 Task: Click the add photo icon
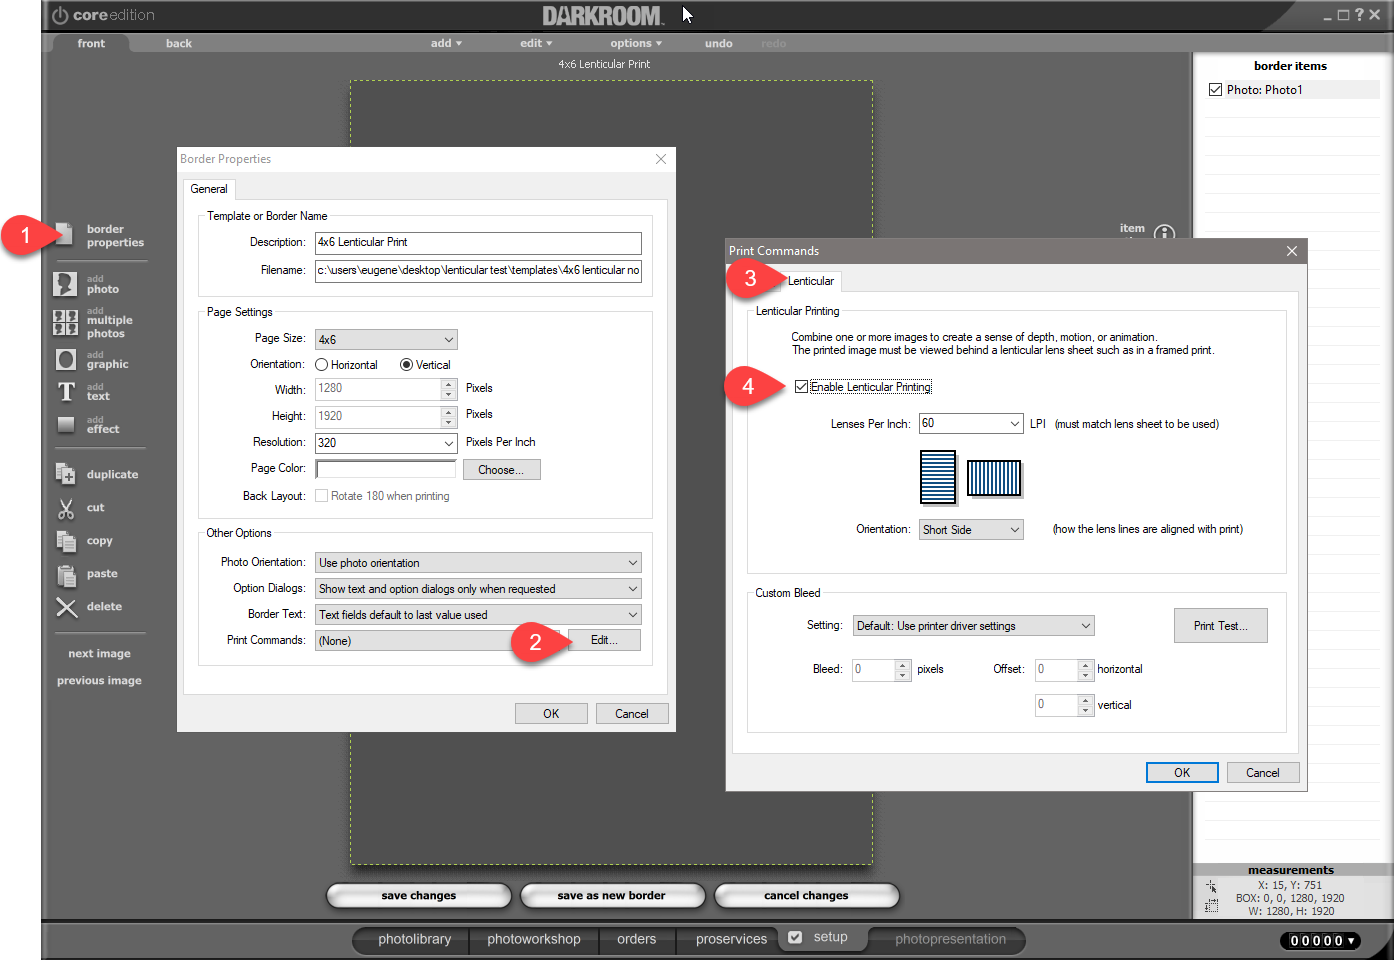coord(65,284)
